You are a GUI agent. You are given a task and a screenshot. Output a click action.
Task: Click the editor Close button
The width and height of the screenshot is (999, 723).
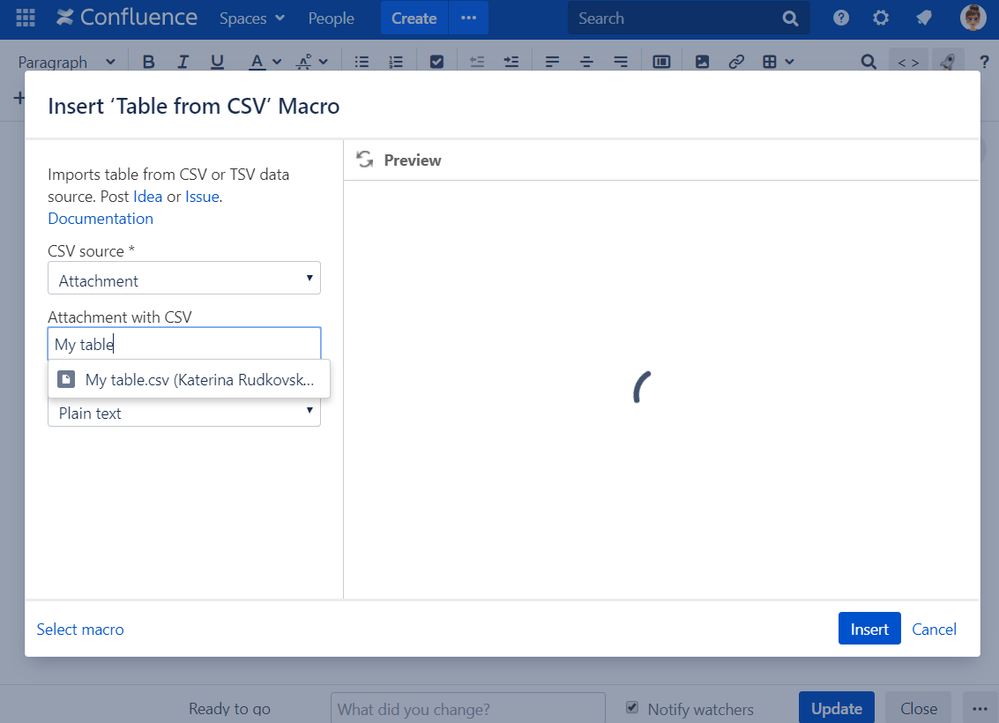click(x=918, y=708)
